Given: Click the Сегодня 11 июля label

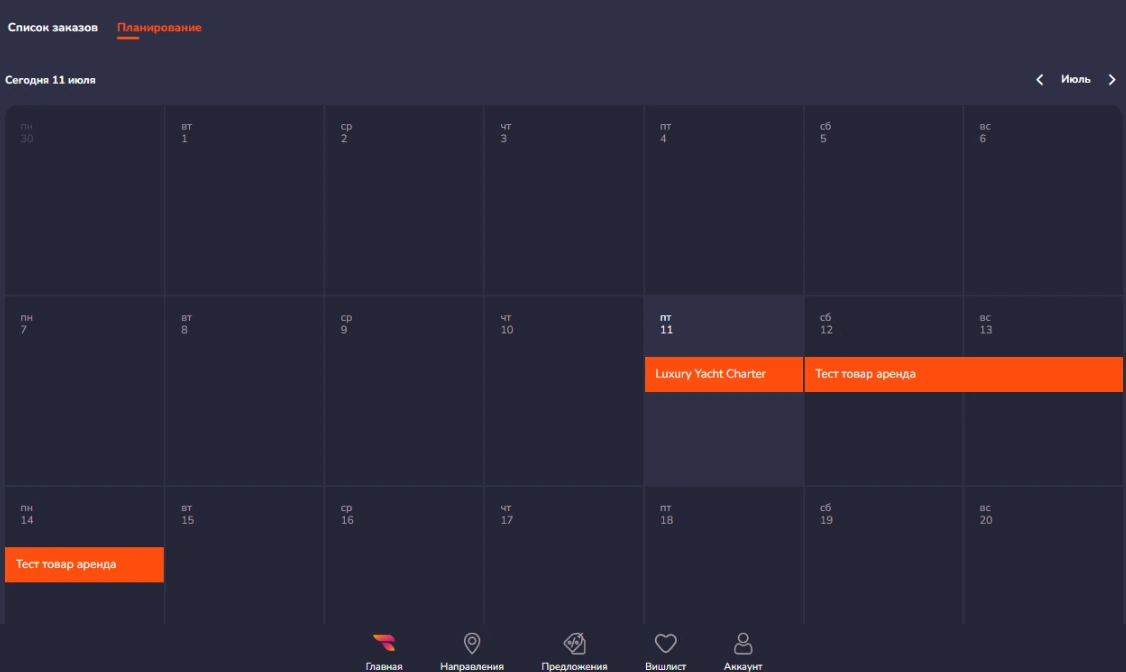Looking at the screenshot, I should pos(51,80).
